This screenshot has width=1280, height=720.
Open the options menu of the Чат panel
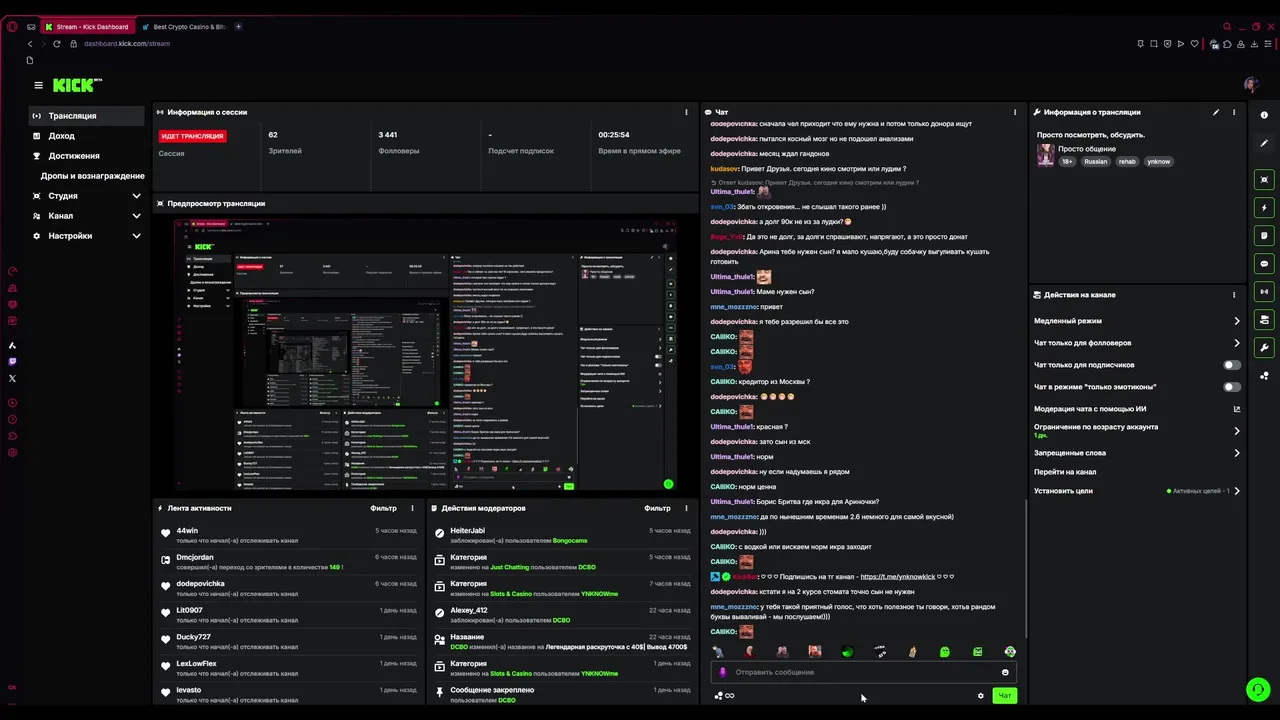click(1015, 112)
